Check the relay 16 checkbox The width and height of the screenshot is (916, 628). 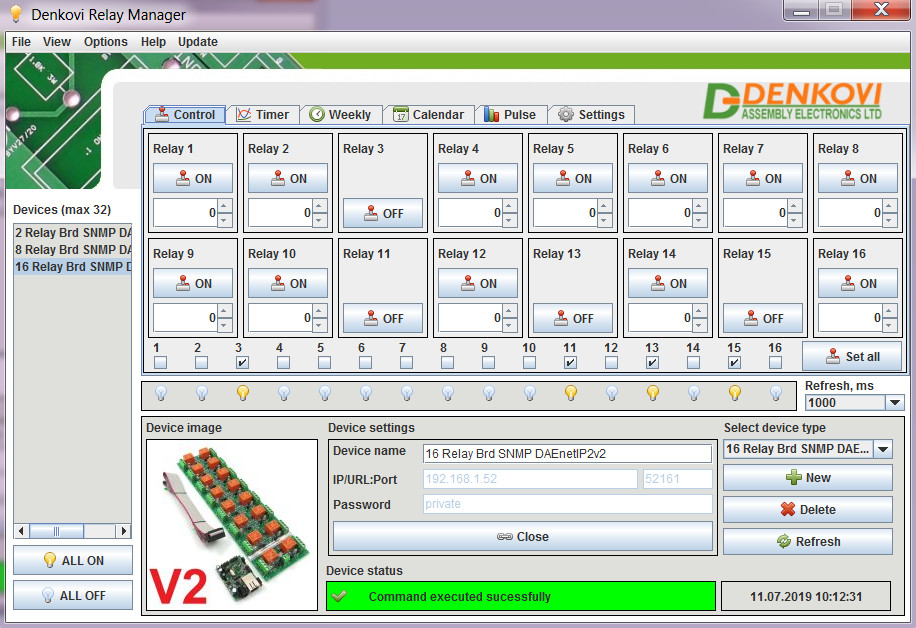click(776, 363)
